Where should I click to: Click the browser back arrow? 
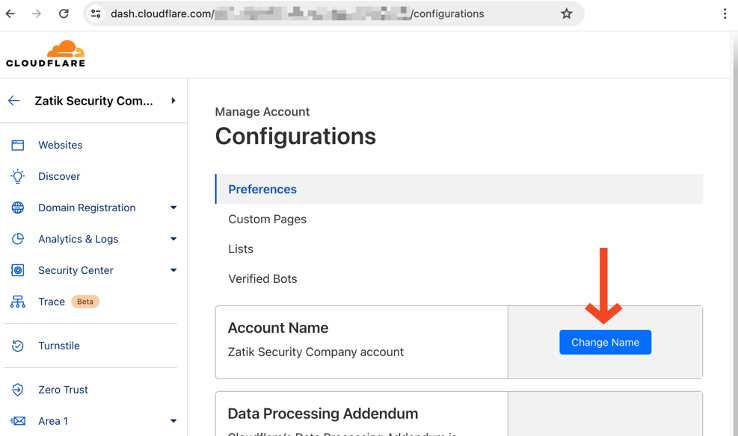[10, 14]
